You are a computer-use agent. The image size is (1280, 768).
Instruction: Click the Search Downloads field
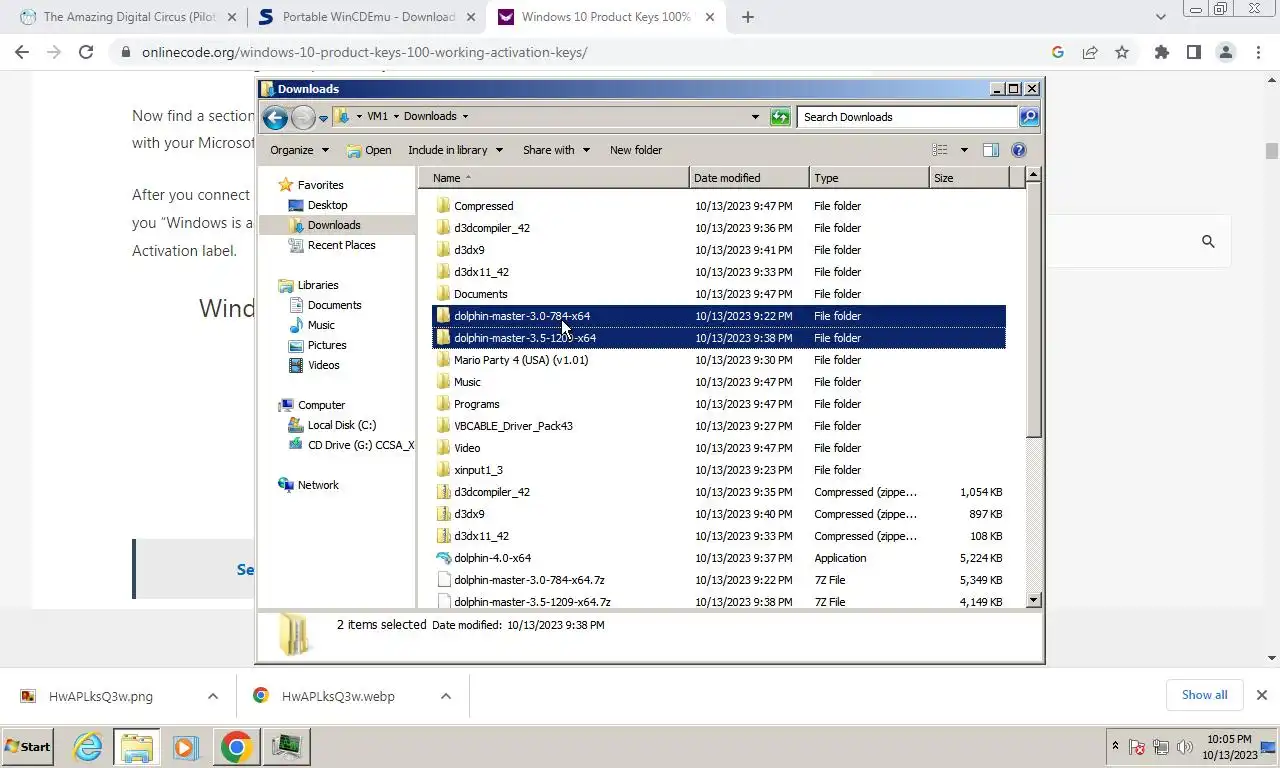pos(908,117)
